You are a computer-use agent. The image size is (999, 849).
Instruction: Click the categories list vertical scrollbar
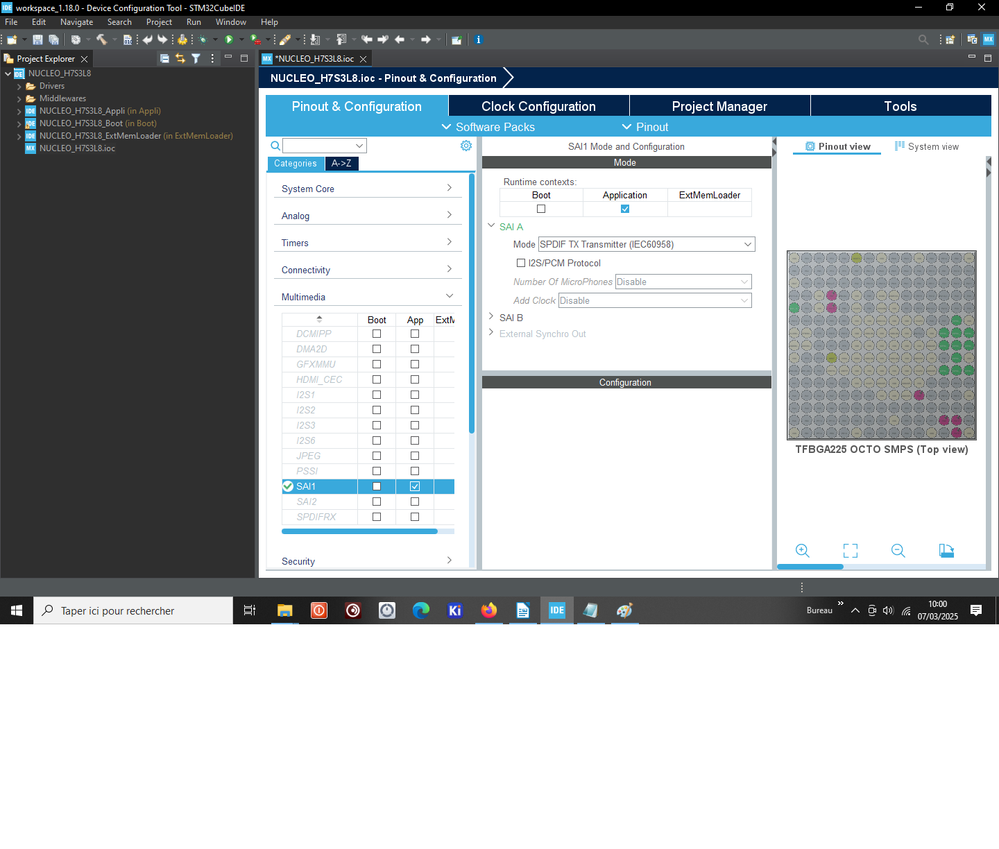[471, 304]
